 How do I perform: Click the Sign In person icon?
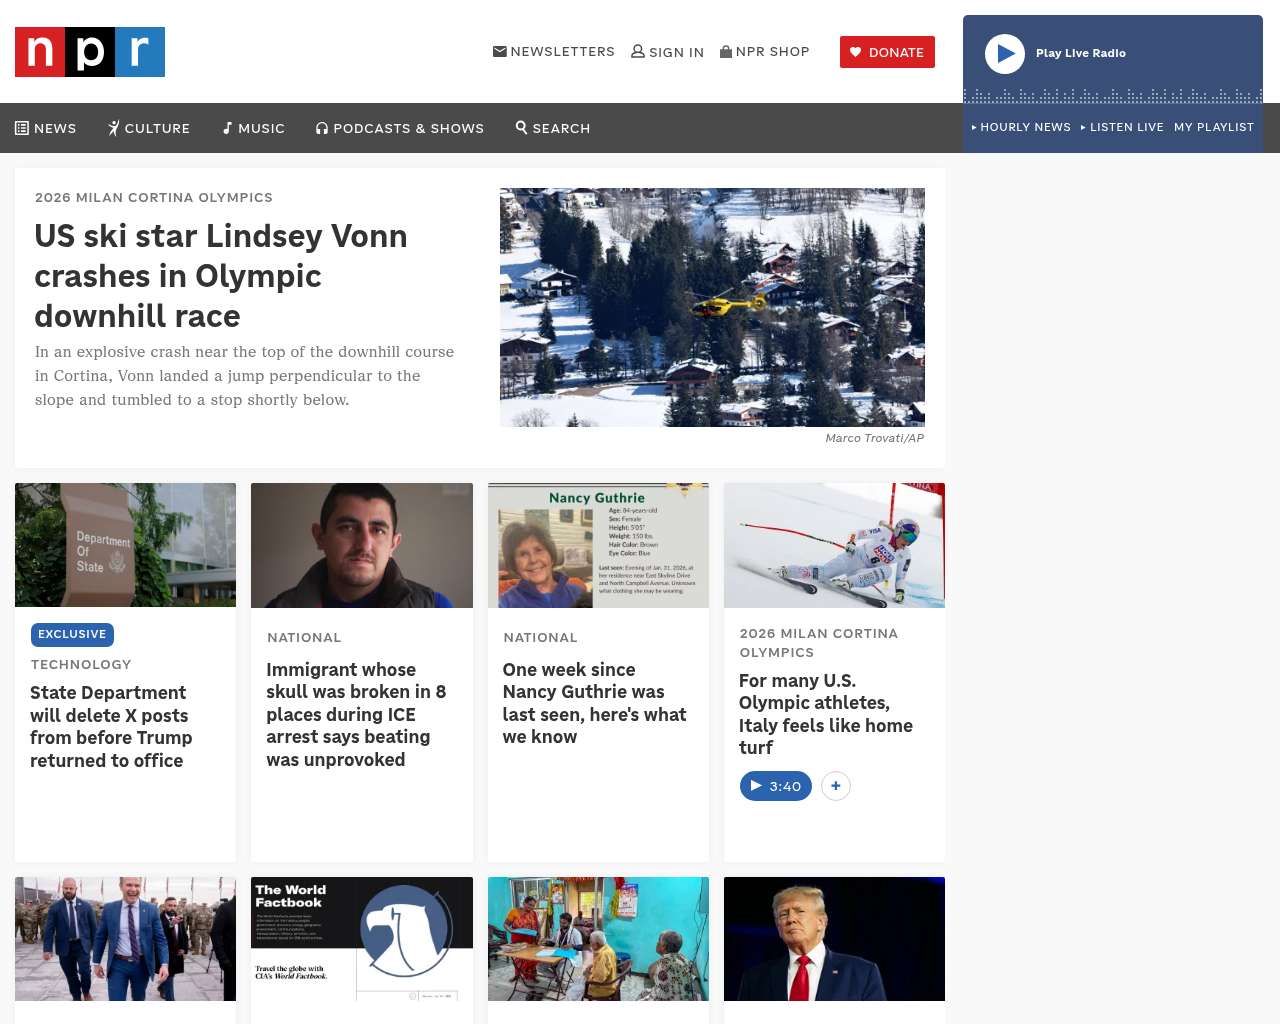point(638,51)
